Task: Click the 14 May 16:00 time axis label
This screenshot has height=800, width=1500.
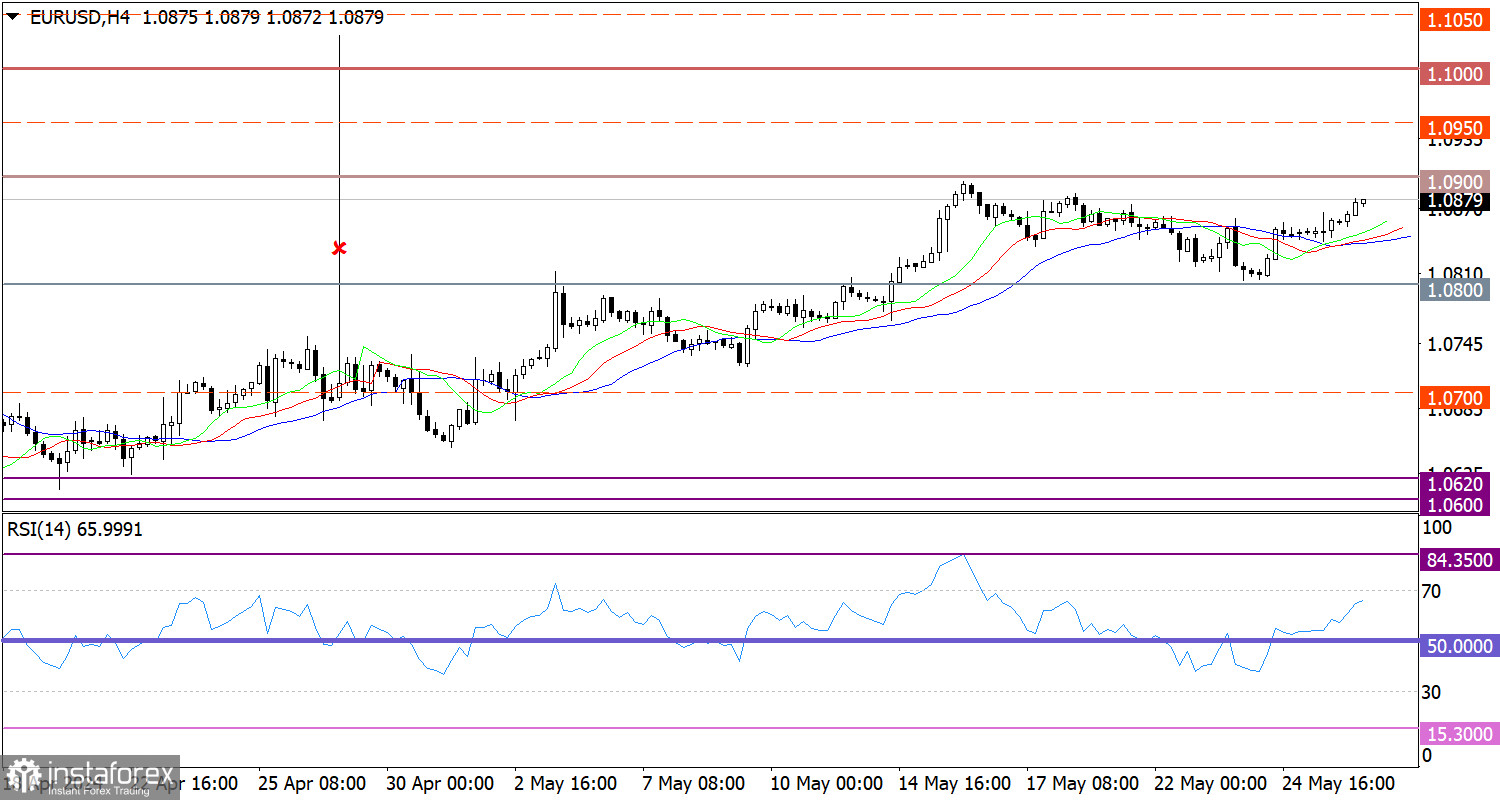Action: tap(954, 782)
